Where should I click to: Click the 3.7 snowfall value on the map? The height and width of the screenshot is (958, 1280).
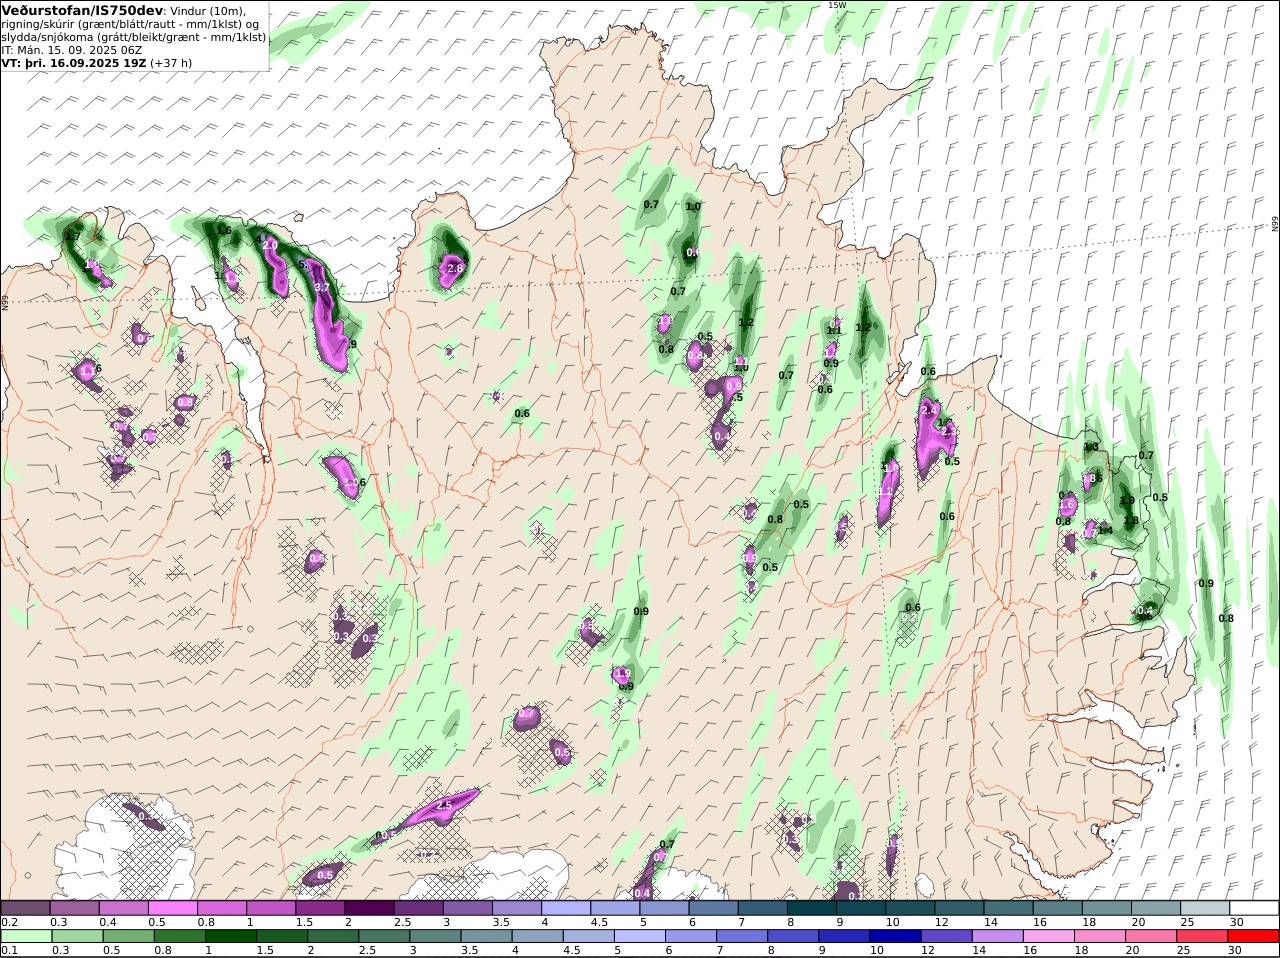coord(322,287)
